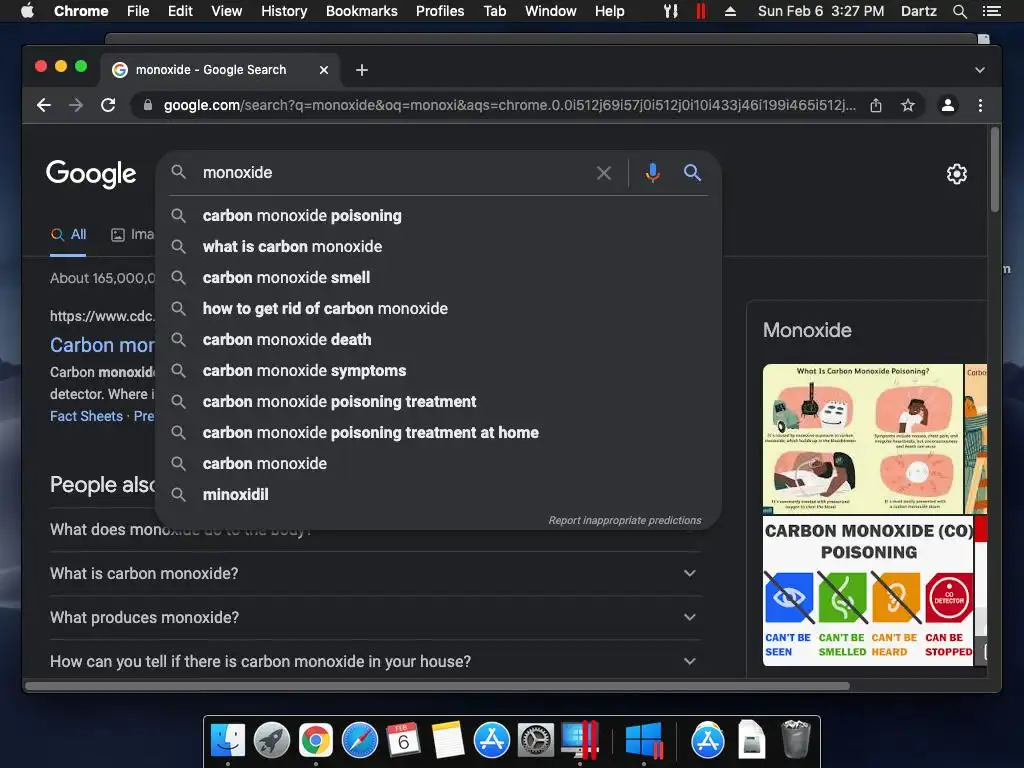1024x768 pixels.
Task: Open 'What Is Carbon Monoxide Poisoning?' infographic
Action: [862, 439]
